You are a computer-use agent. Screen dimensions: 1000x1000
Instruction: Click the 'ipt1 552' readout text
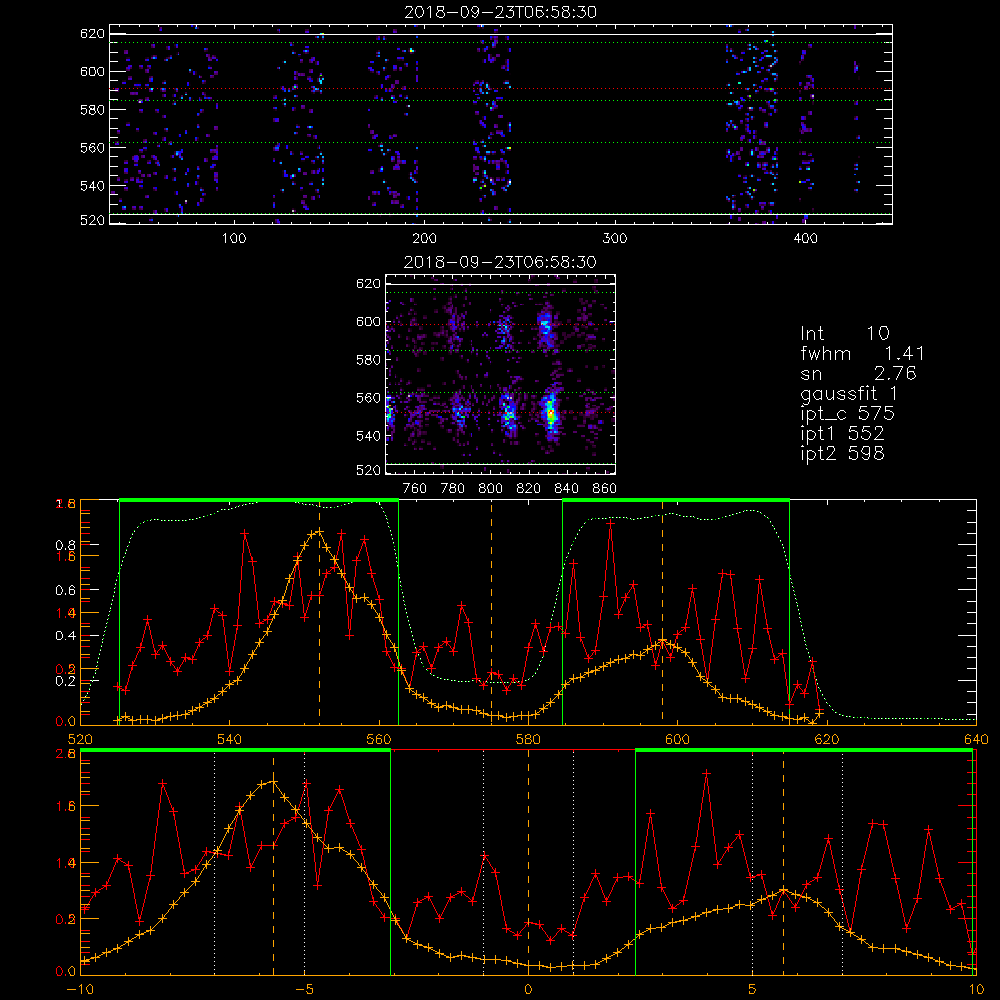click(x=842, y=434)
